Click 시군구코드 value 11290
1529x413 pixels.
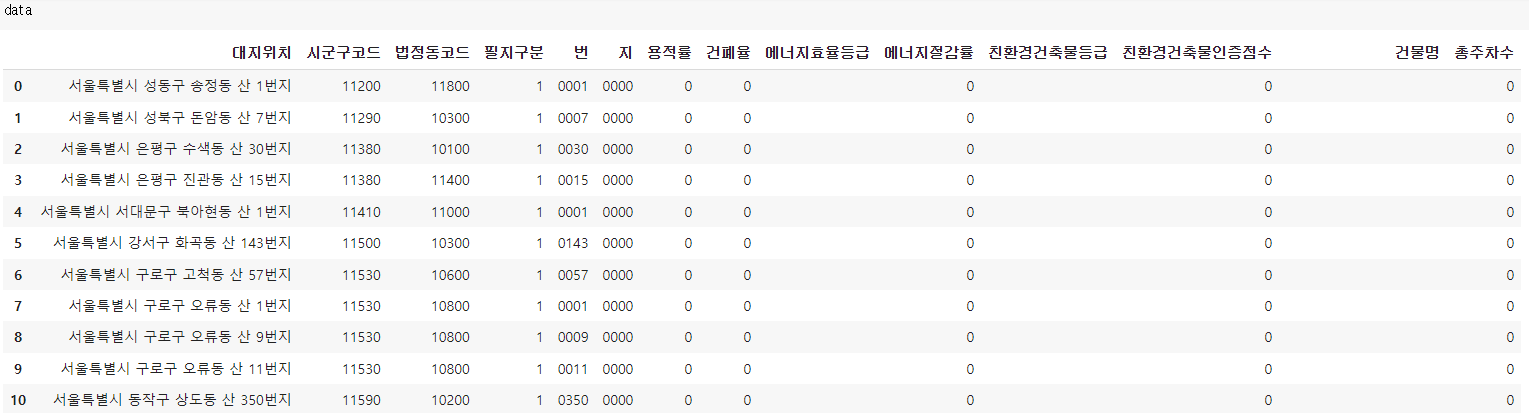361,118
